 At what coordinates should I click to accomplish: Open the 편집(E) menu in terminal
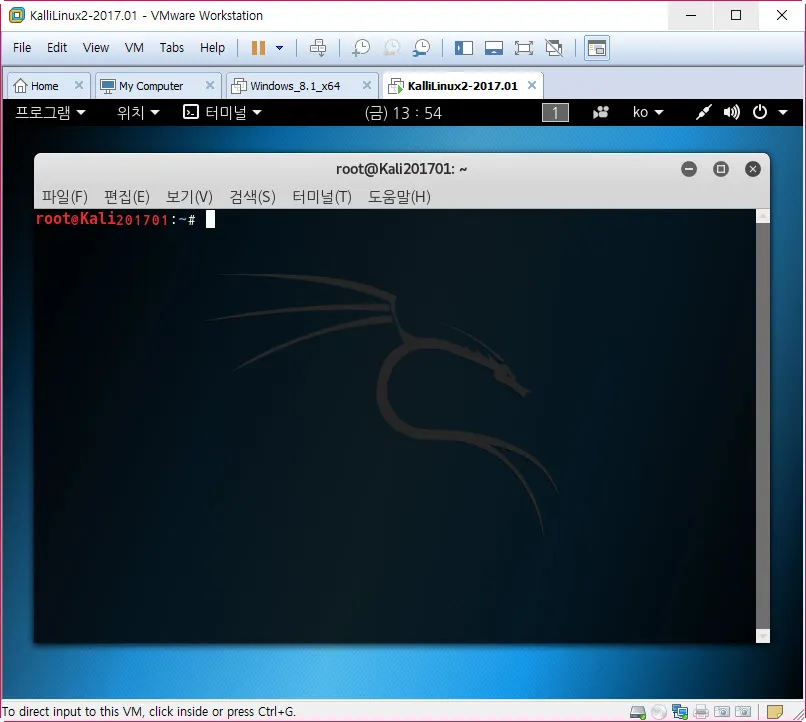pyautogui.click(x=126, y=197)
